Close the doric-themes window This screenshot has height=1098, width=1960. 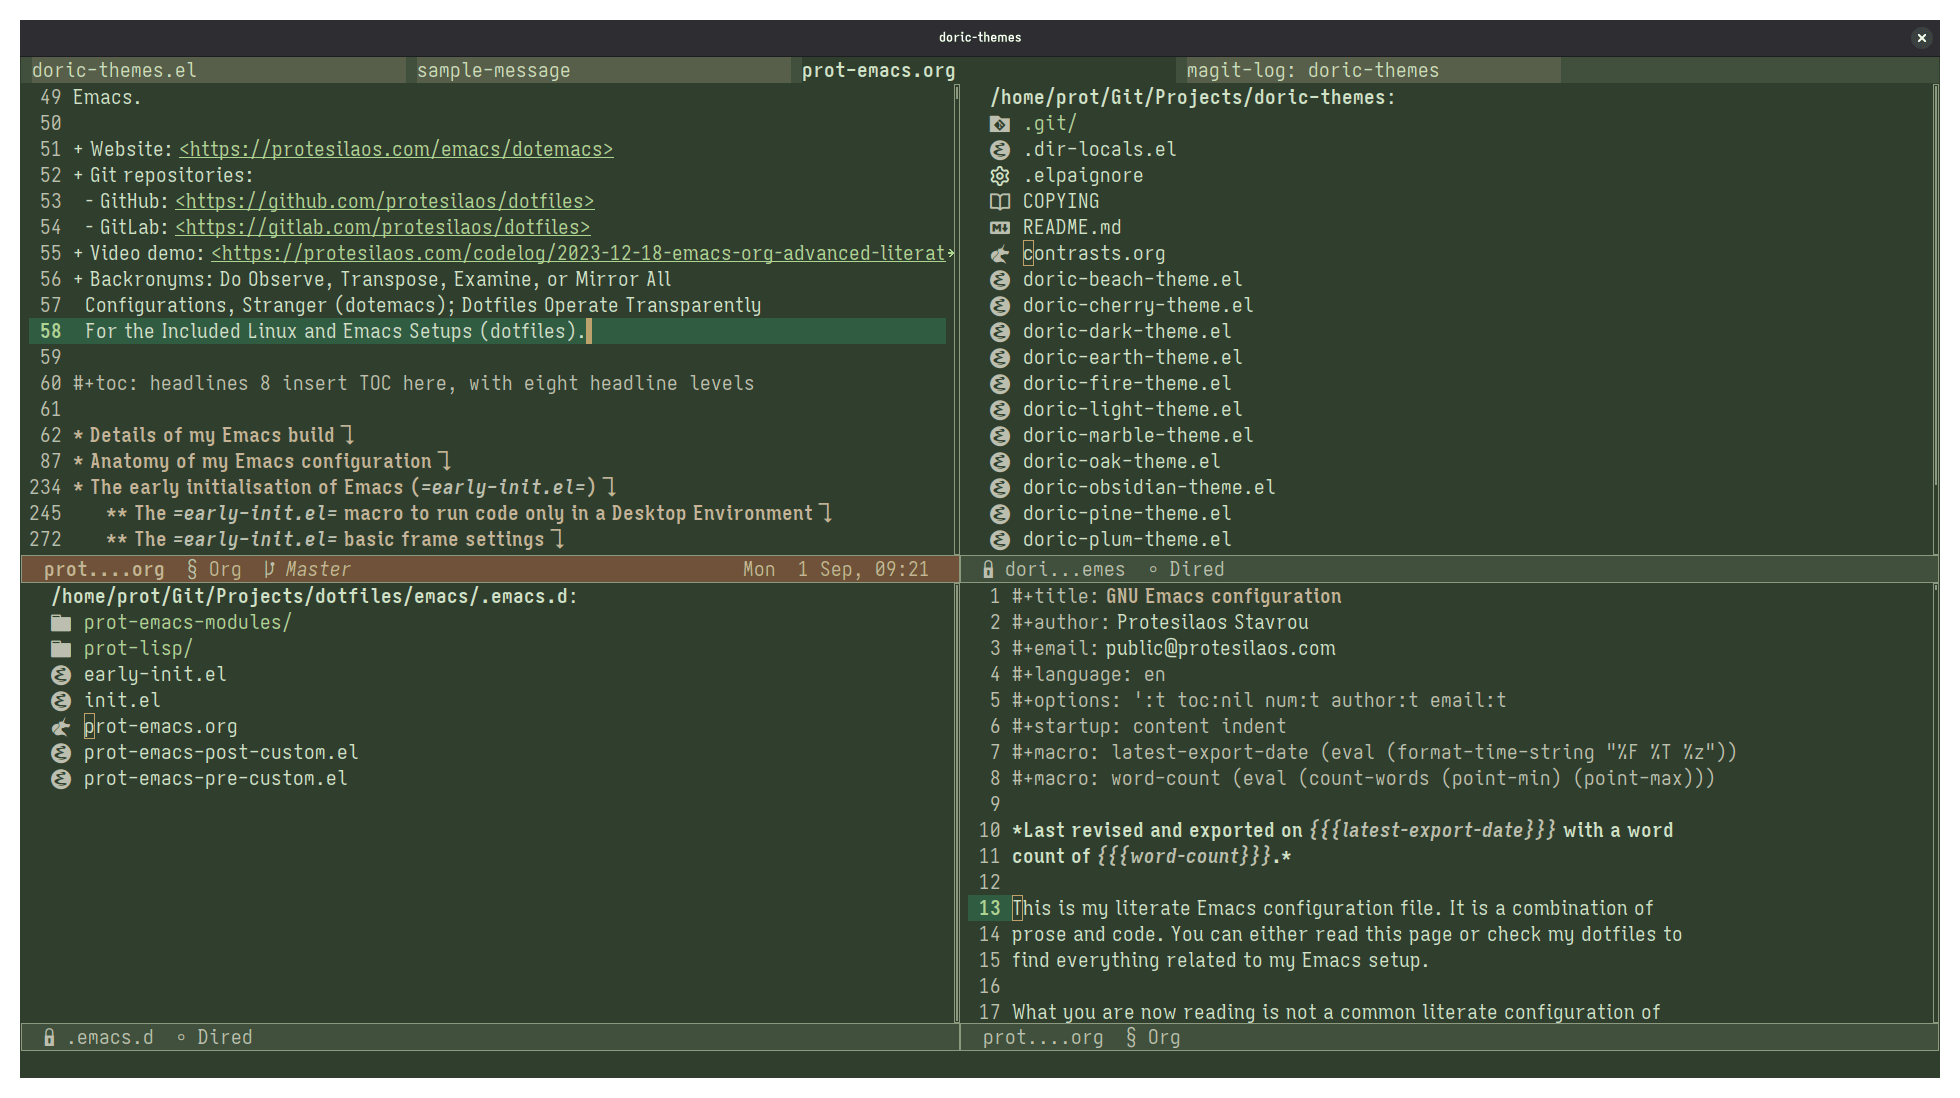coord(1921,38)
